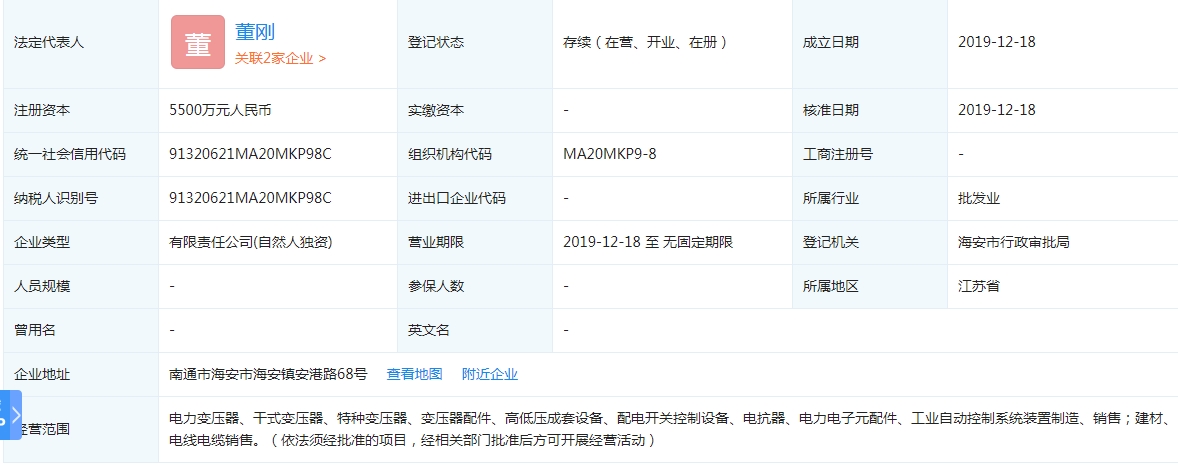Click the 江苏省 region value
Screen dimensions: 1178x468
[x=978, y=286]
